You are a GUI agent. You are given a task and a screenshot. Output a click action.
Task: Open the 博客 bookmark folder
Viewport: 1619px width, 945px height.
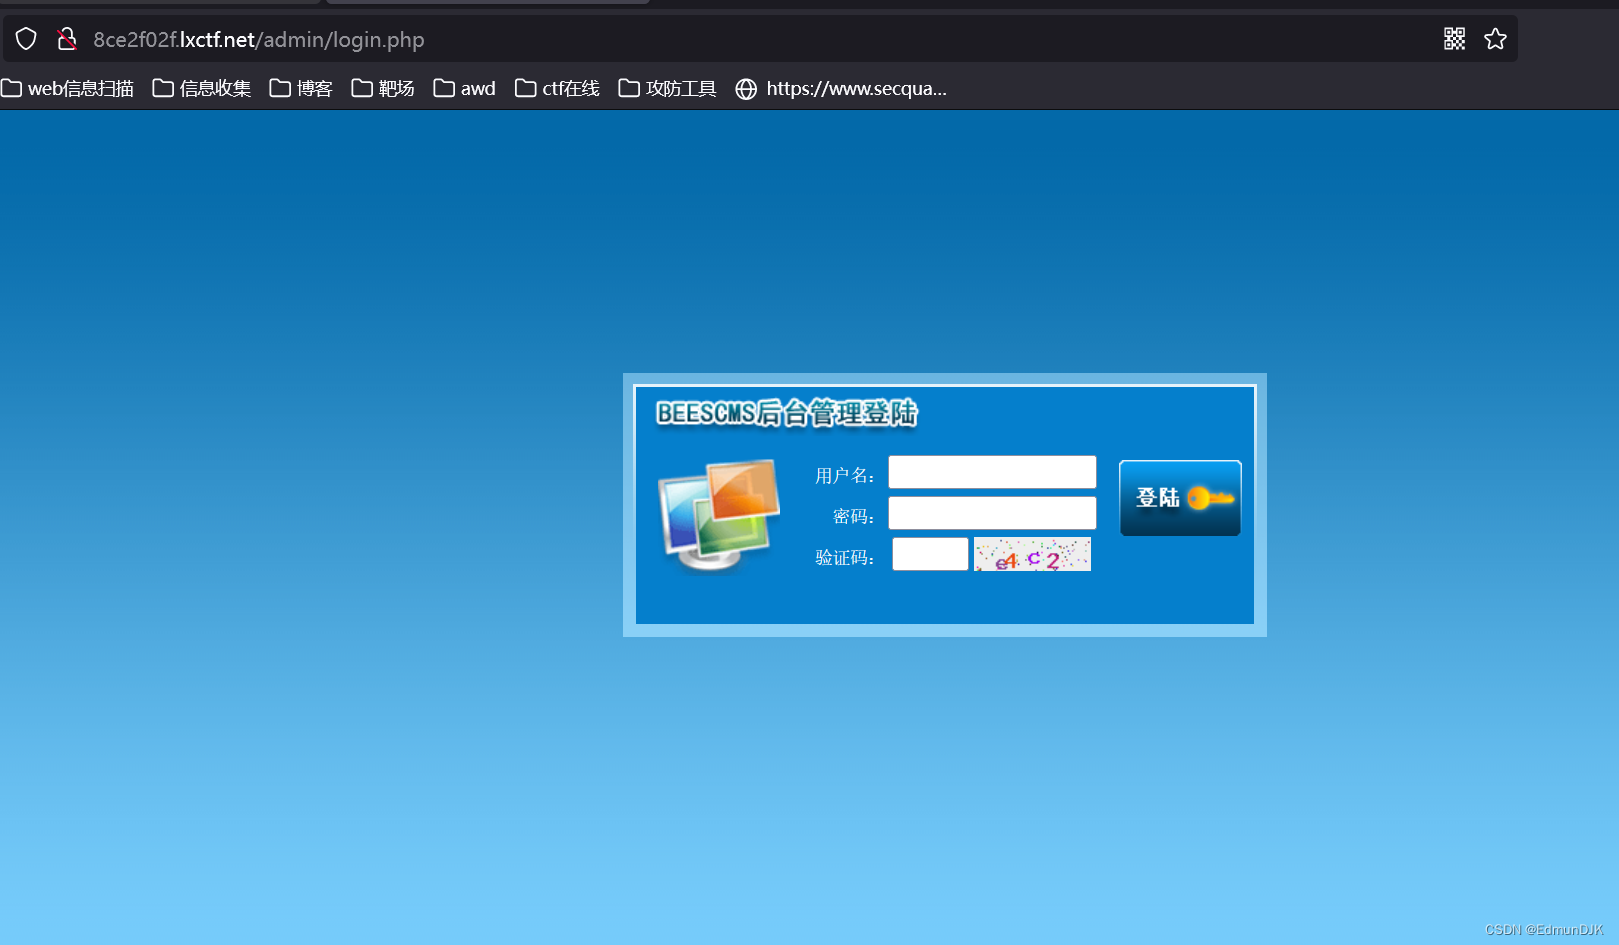pos(301,89)
